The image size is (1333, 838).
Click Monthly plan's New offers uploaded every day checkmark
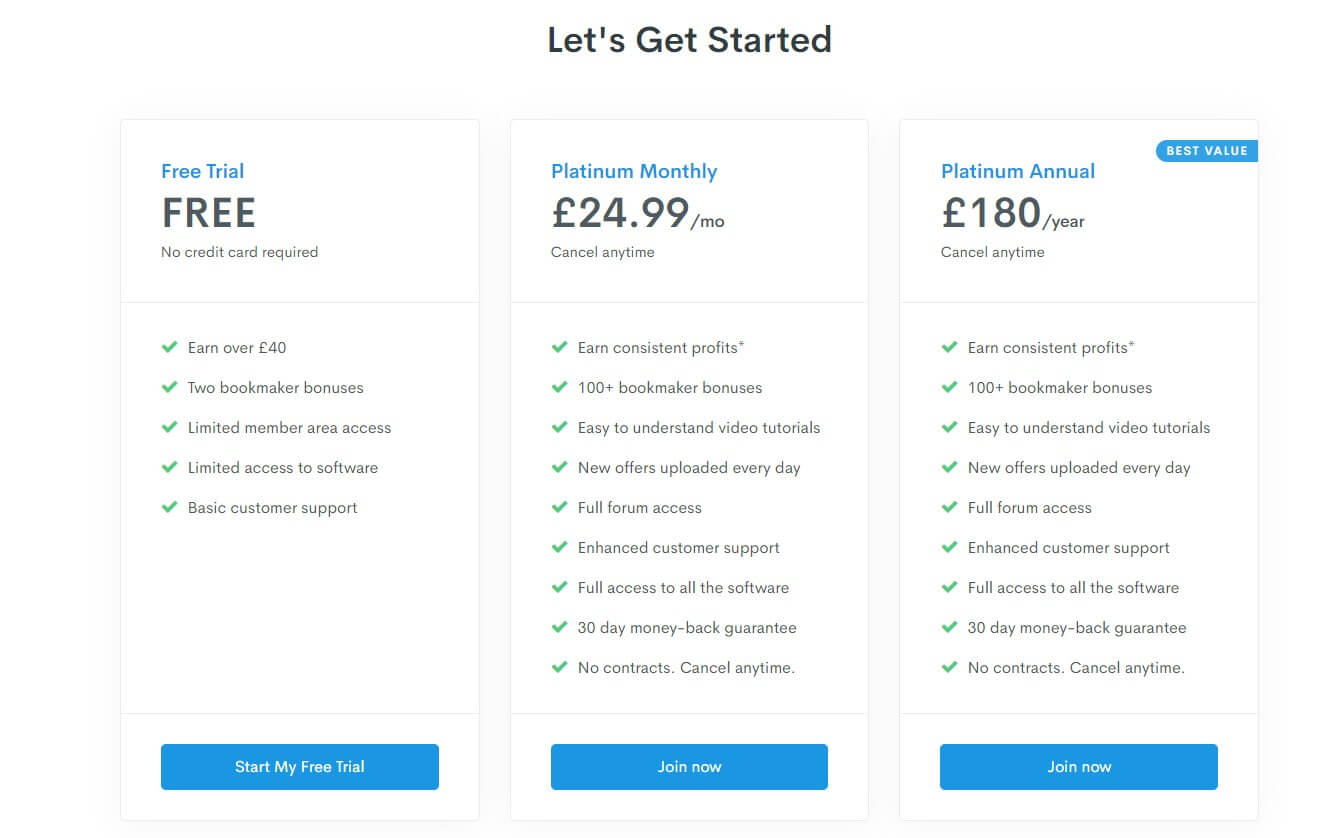[x=559, y=467]
